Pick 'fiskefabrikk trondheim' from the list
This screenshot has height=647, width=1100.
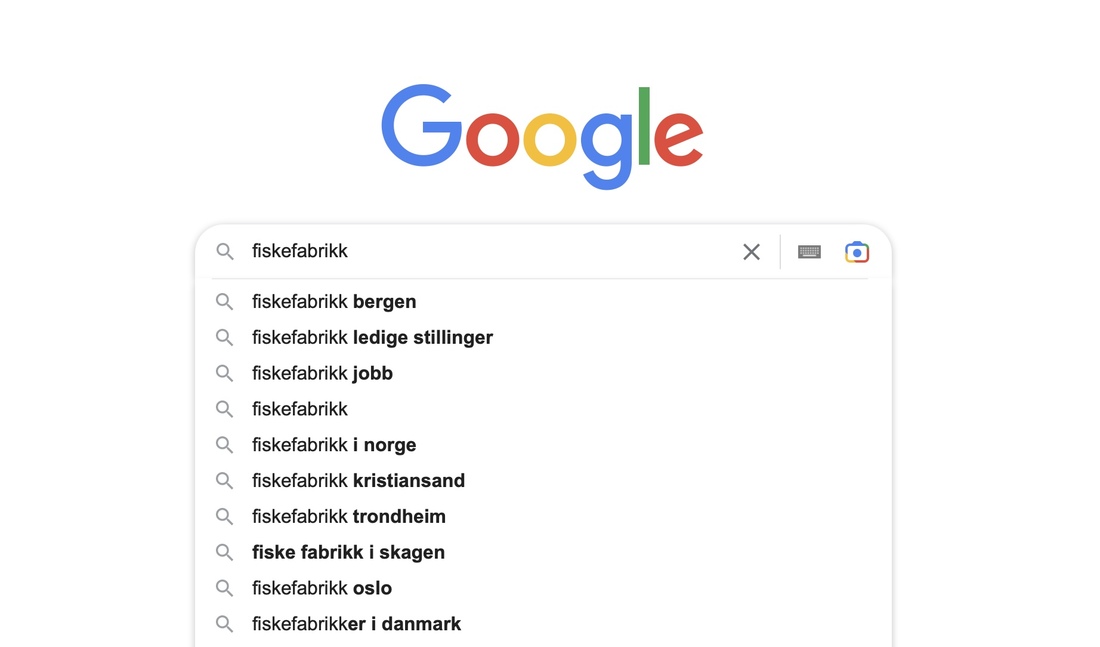click(x=349, y=517)
